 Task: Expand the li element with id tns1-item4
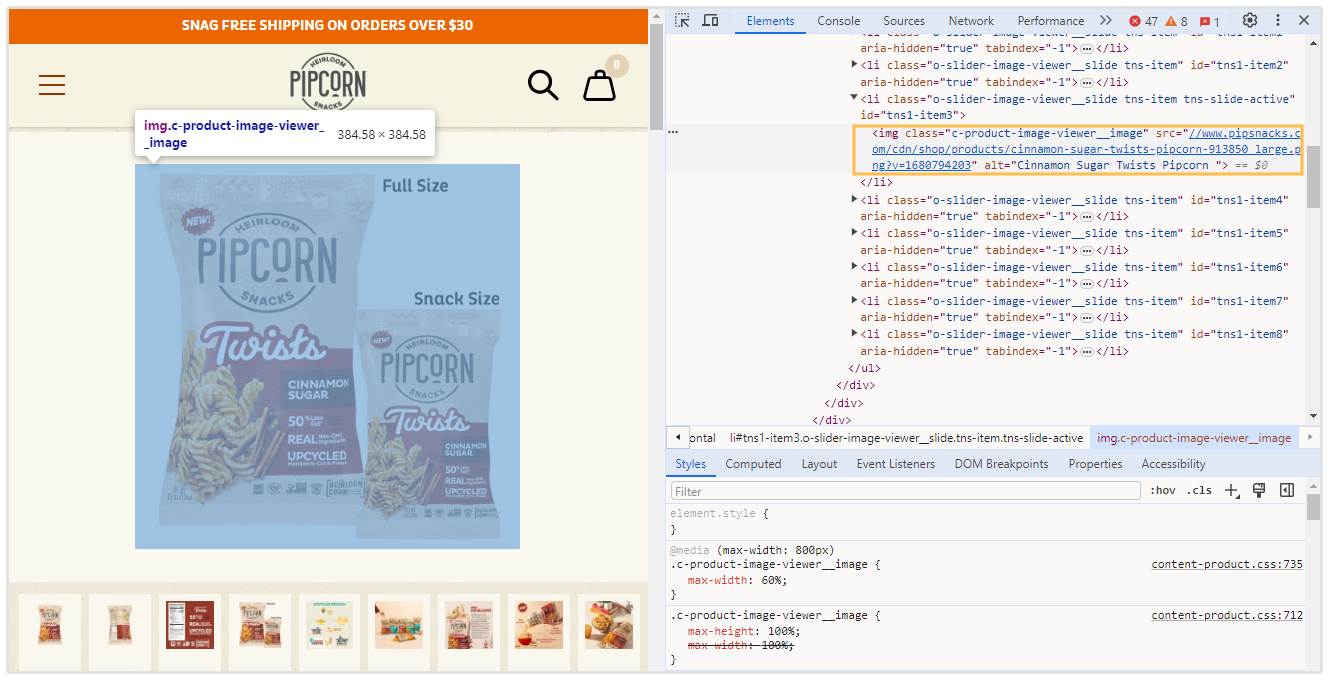pyautogui.click(x=854, y=200)
